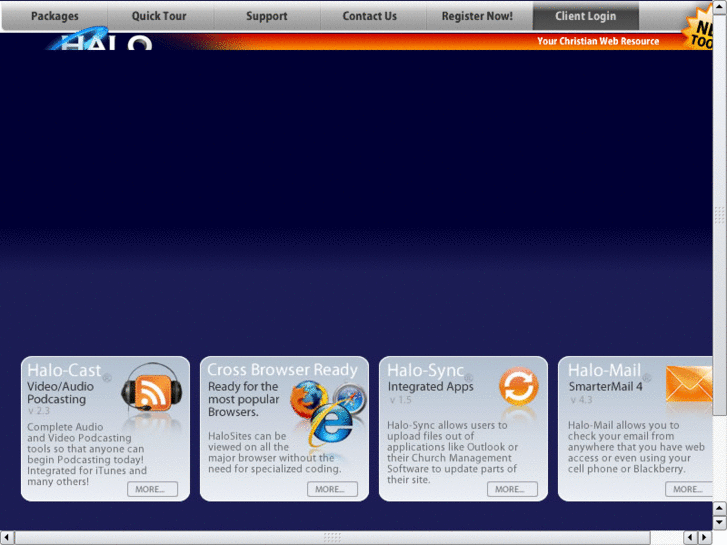Open Contact Us in navigation
The width and height of the screenshot is (727, 545).
(370, 16)
